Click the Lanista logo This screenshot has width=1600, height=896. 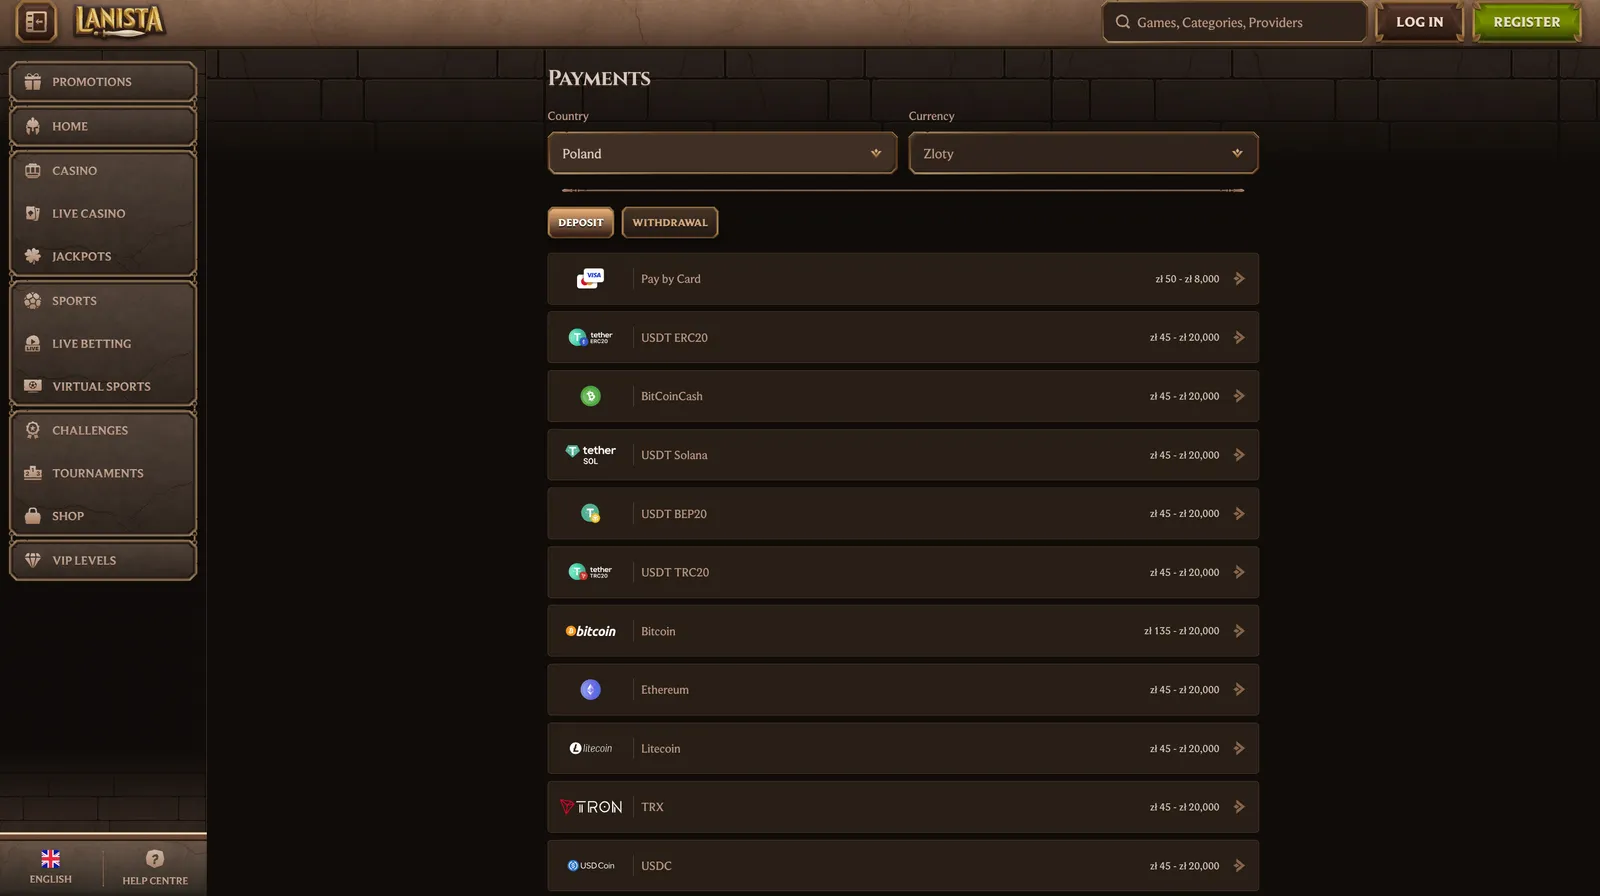click(120, 21)
